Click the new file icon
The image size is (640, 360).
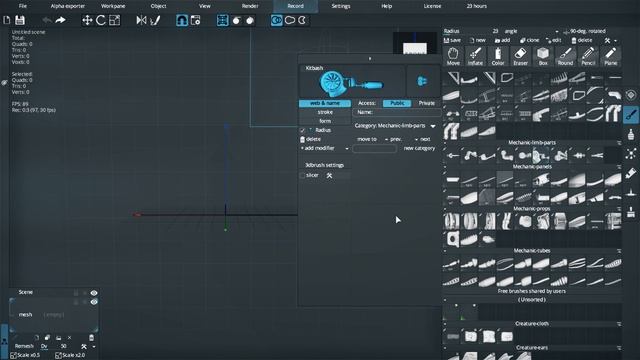[7, 20]
